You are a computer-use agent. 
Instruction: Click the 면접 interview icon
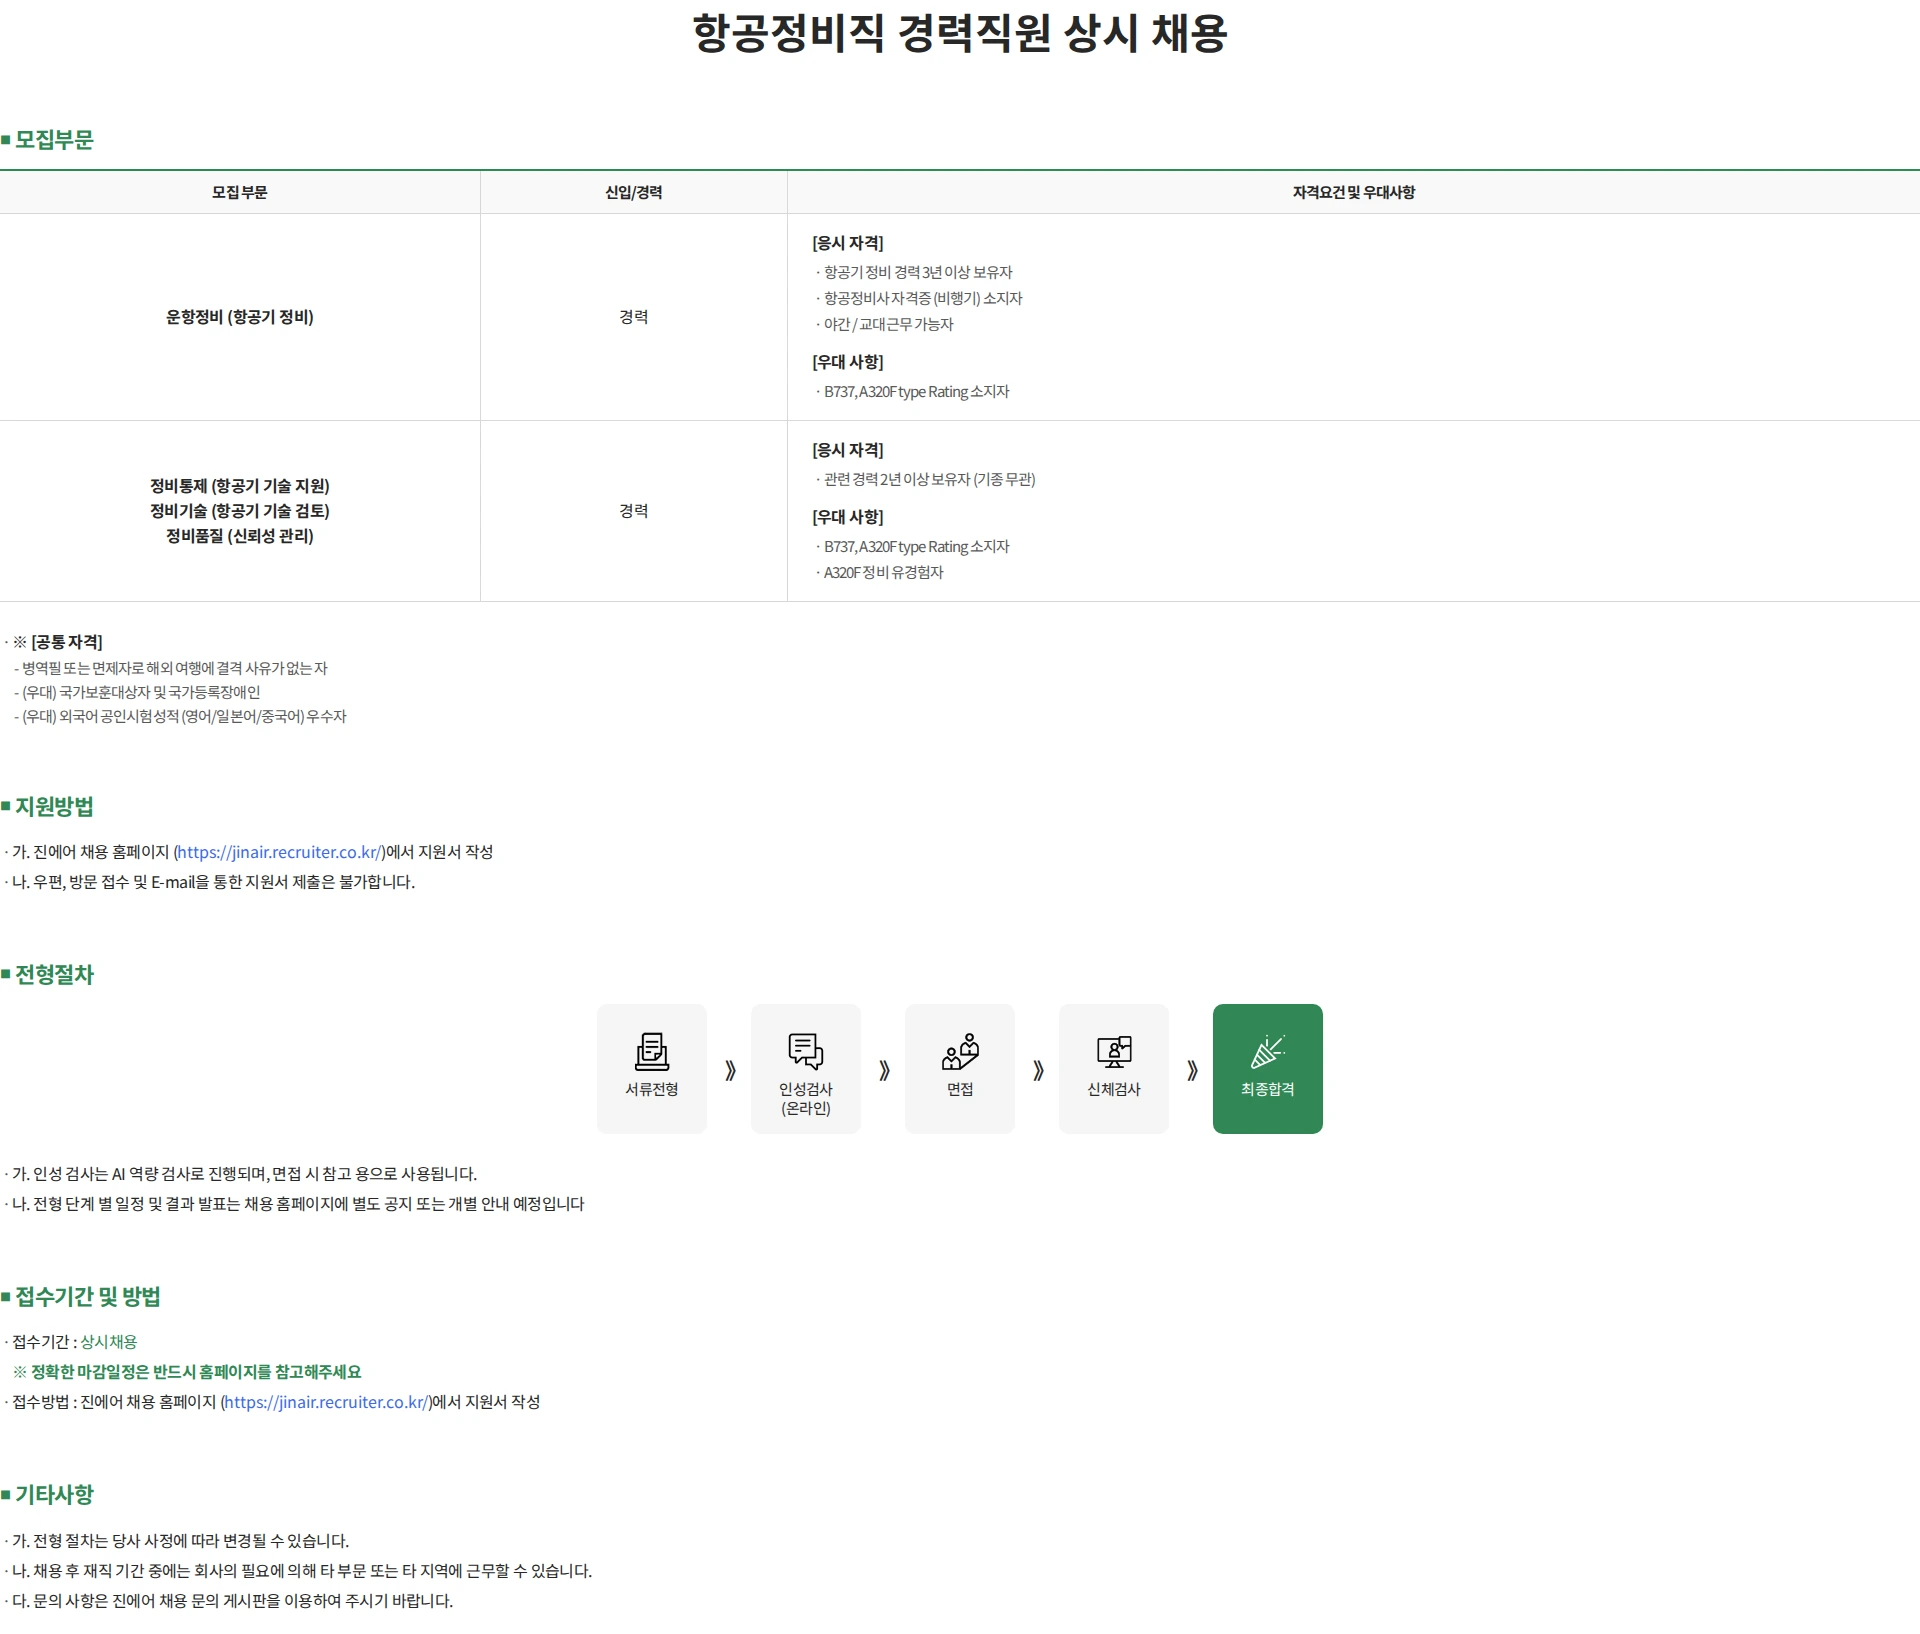point(960,1051)
